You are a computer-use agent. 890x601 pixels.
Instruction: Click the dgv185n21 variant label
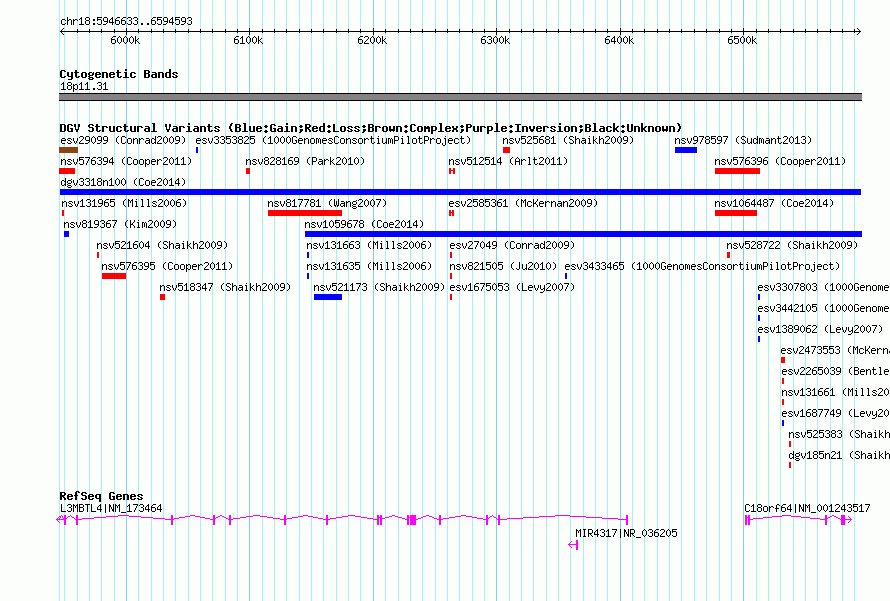(839, 455)
